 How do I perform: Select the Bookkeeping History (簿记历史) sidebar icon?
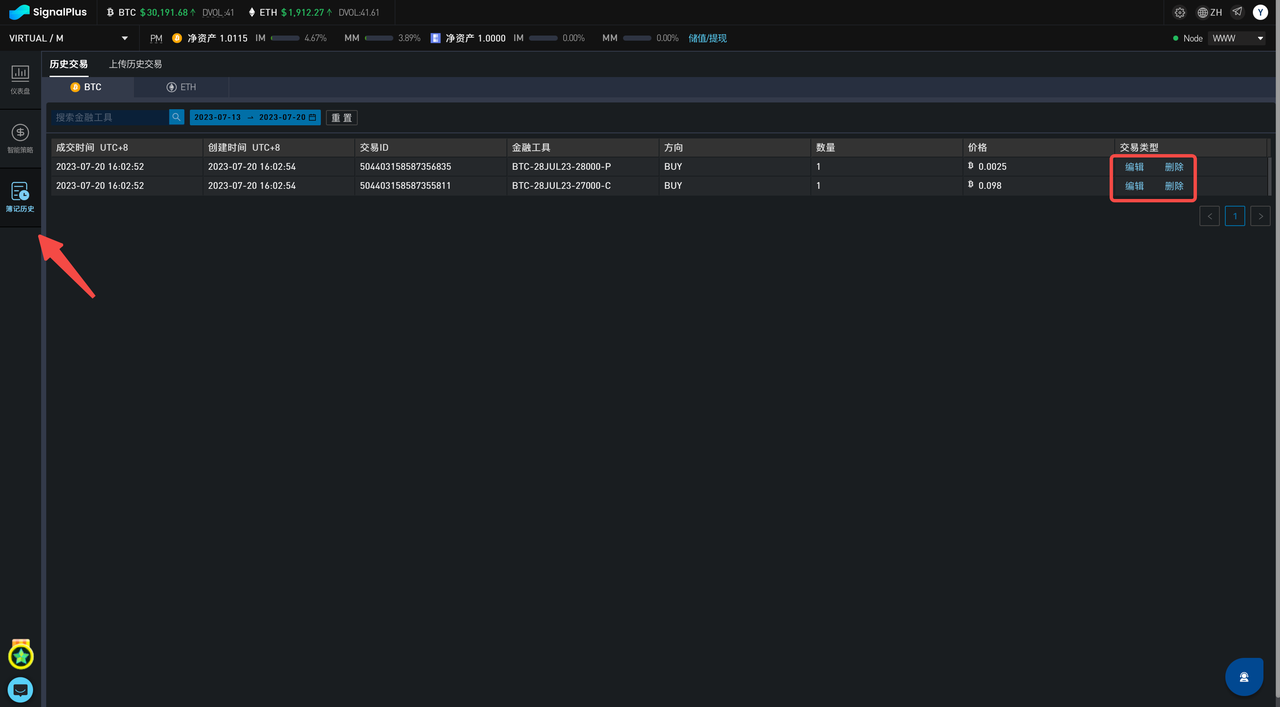tap(20, 196)
